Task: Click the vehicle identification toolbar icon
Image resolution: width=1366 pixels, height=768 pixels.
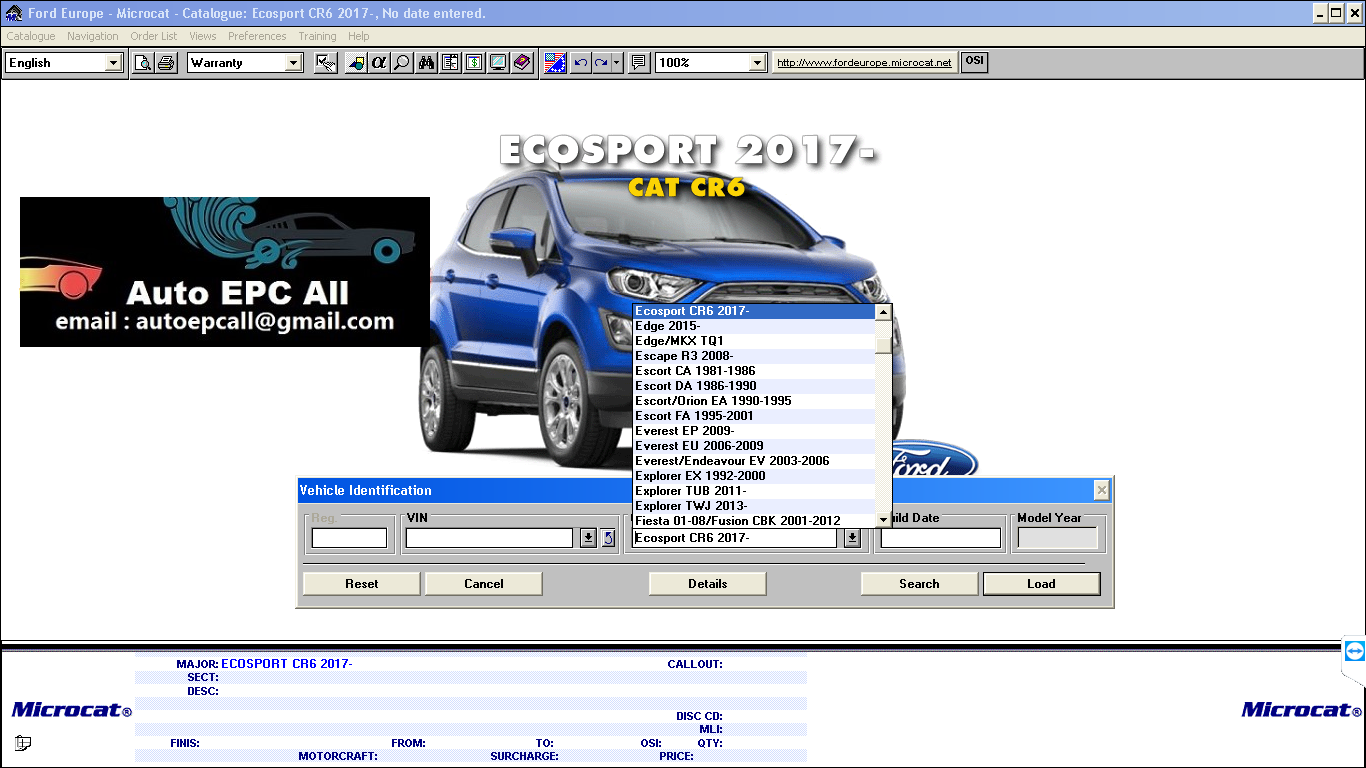Action: (356, 62)
